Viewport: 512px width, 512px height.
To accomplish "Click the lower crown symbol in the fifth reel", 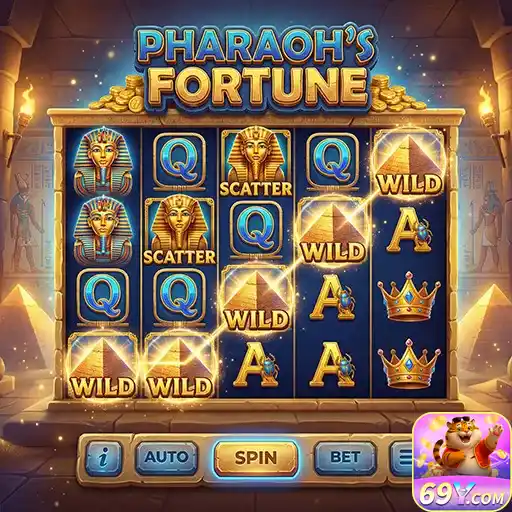I will 409,364.
